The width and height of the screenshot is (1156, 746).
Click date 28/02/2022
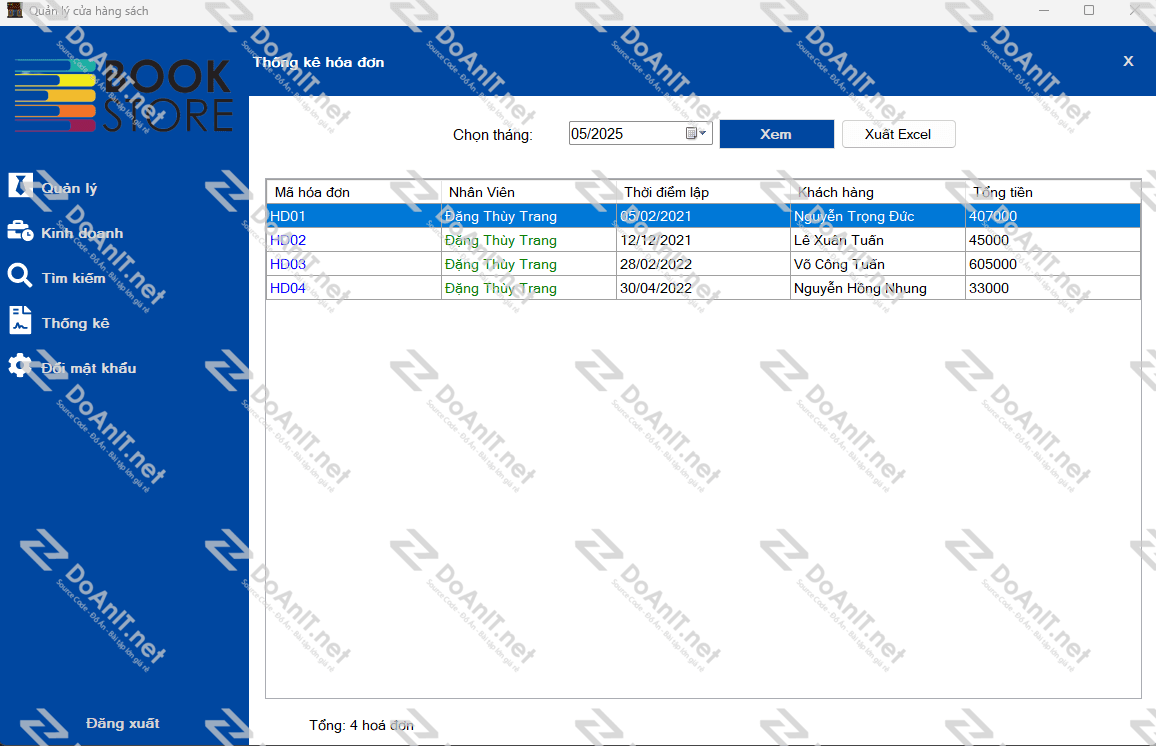pos(655,264)
